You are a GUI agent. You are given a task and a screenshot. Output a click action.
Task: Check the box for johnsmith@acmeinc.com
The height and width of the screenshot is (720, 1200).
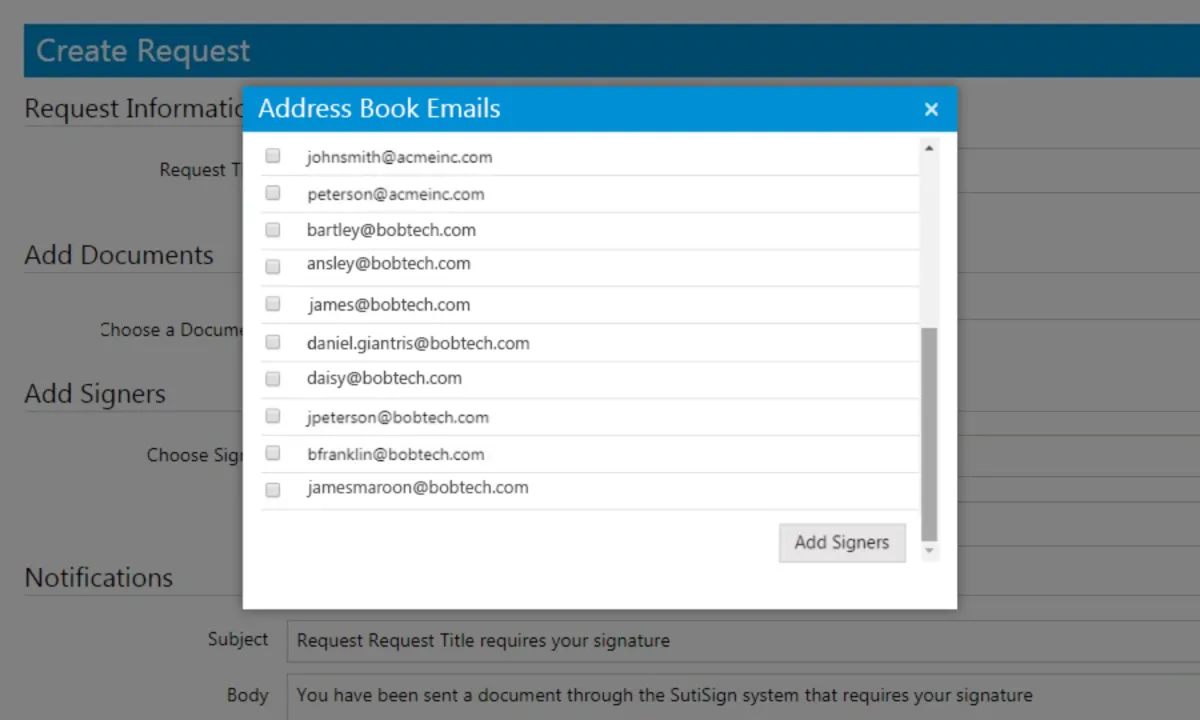pos(272,156)
